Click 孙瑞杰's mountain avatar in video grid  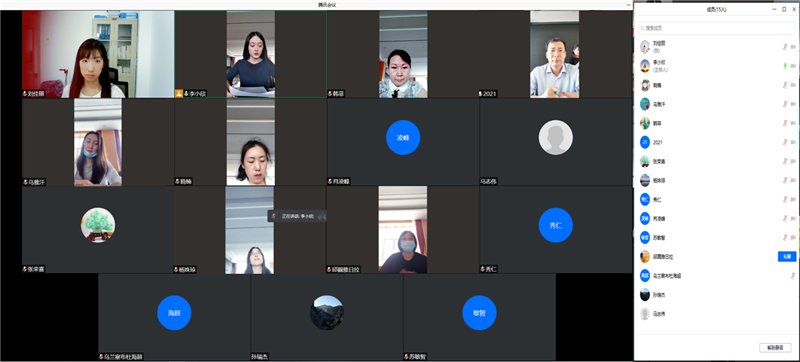[327, 313]
